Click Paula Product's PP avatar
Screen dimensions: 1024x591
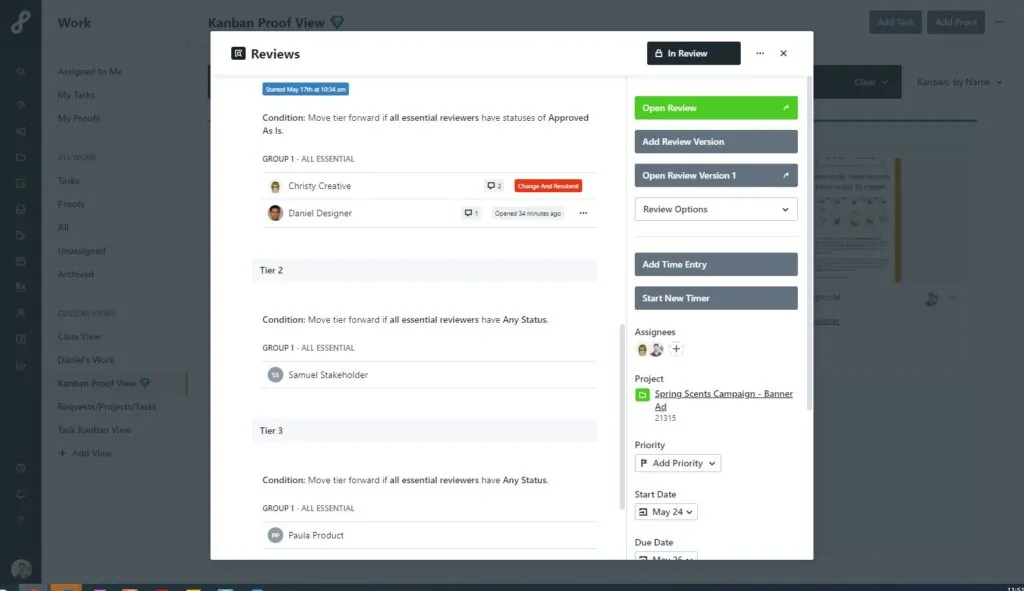click(x=275, y=535)
